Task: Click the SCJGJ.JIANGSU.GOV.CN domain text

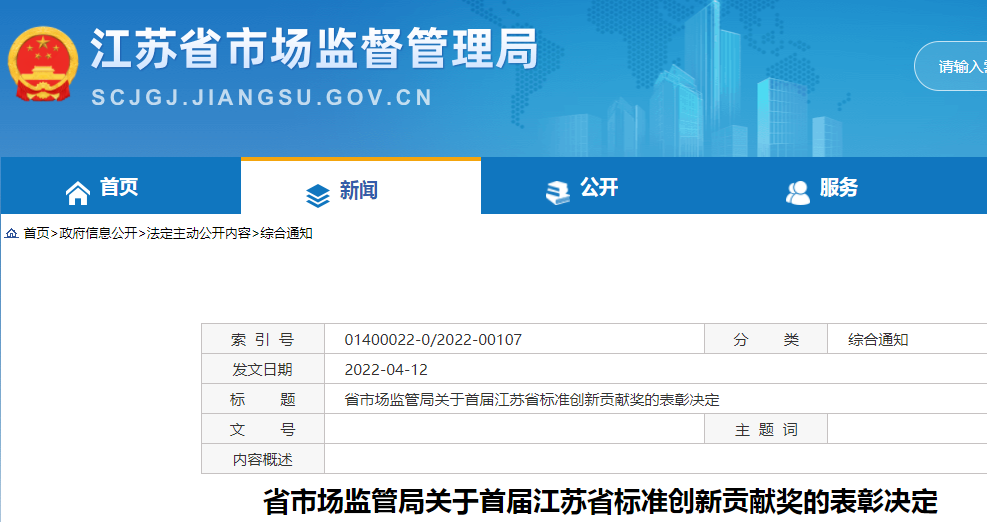Action: pyautogui.click(x=262, y=98)
